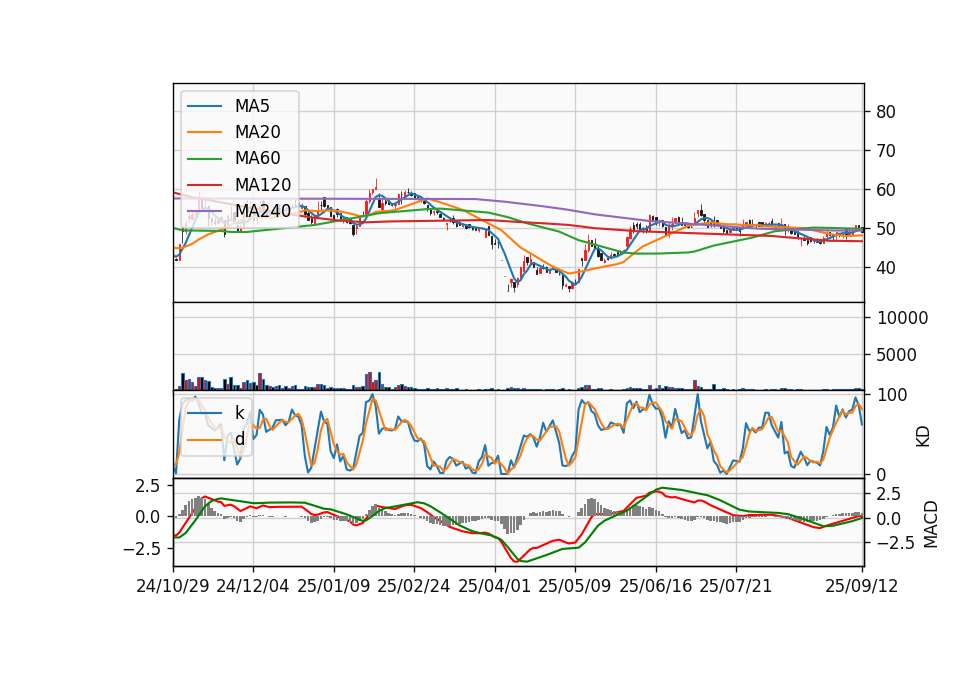Click the 80 price axis tick label
Image resolution: width=960 pixels, height=690 pixels.
[x=886, y=112]
